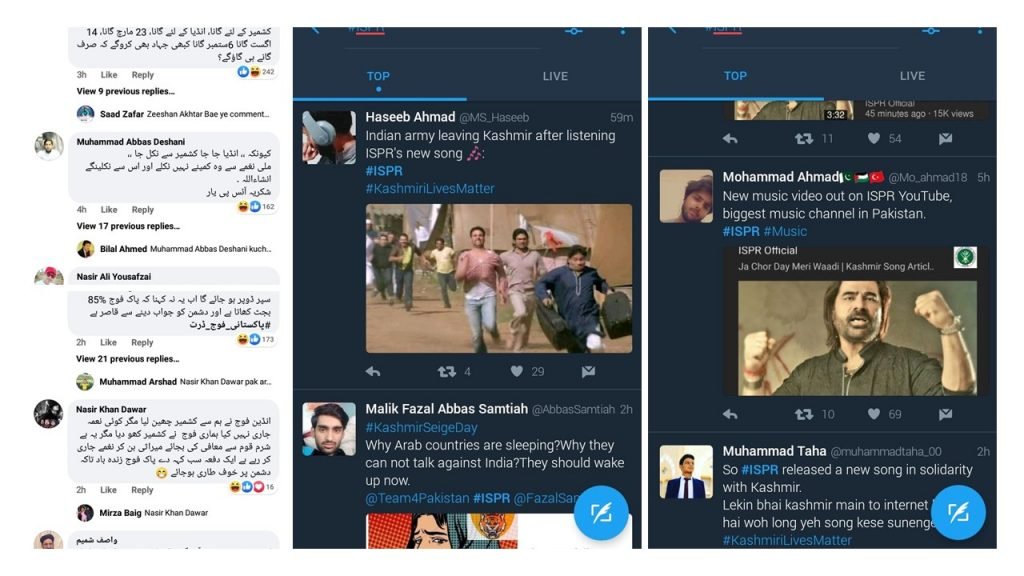Viewport: 1024px width, 576px height.
Task: Send Haseeb Ahmad's tweet via message icon
Action: click(x=588, y=372)
